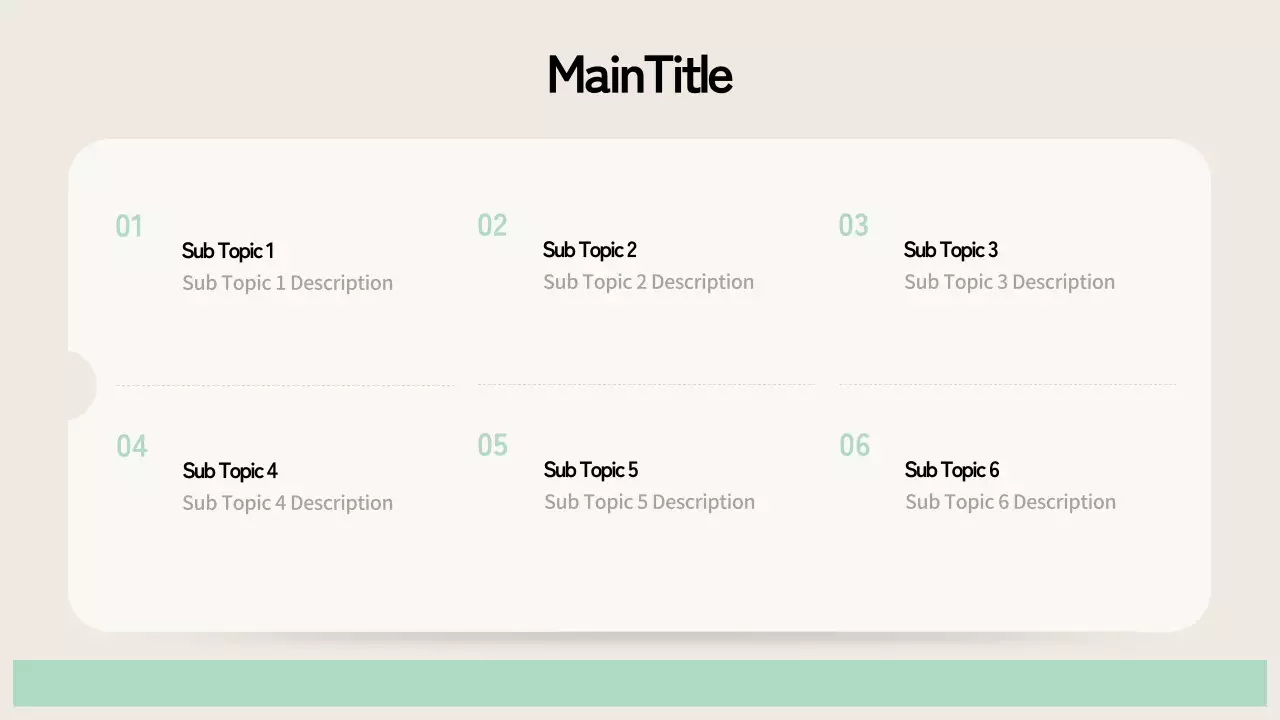This screenshot has width=1280, height=720.
Task: Click the Sub Topic 5 Description text
Action: point(649,502)
